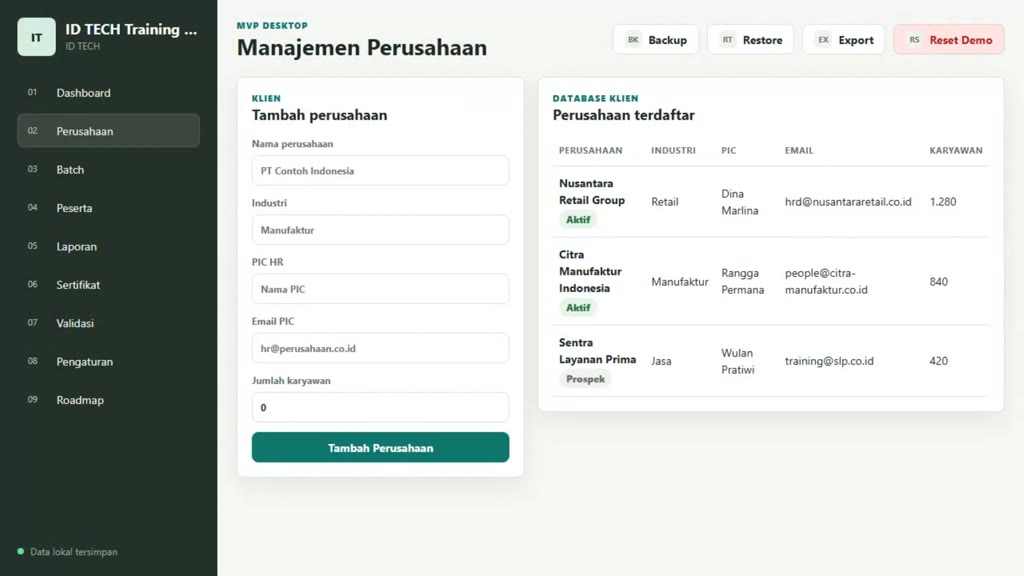Click the Reset Demo button
Screen dimensions: 1024x576
point(949,40)
